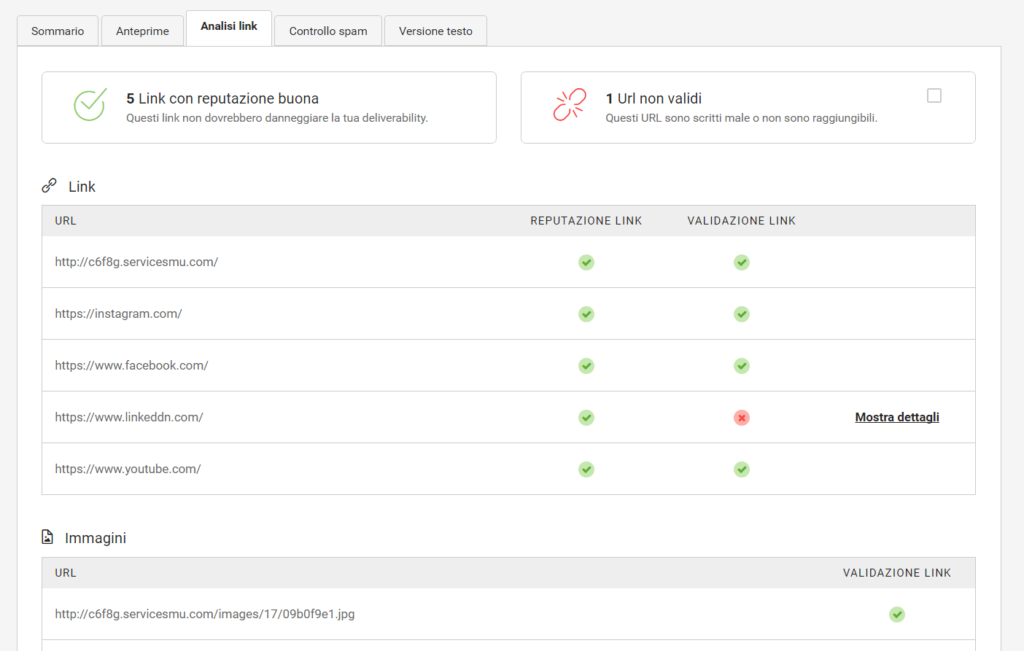Click the Validazione Link column header
This screenshot has height=651, width=1024.
741,221
